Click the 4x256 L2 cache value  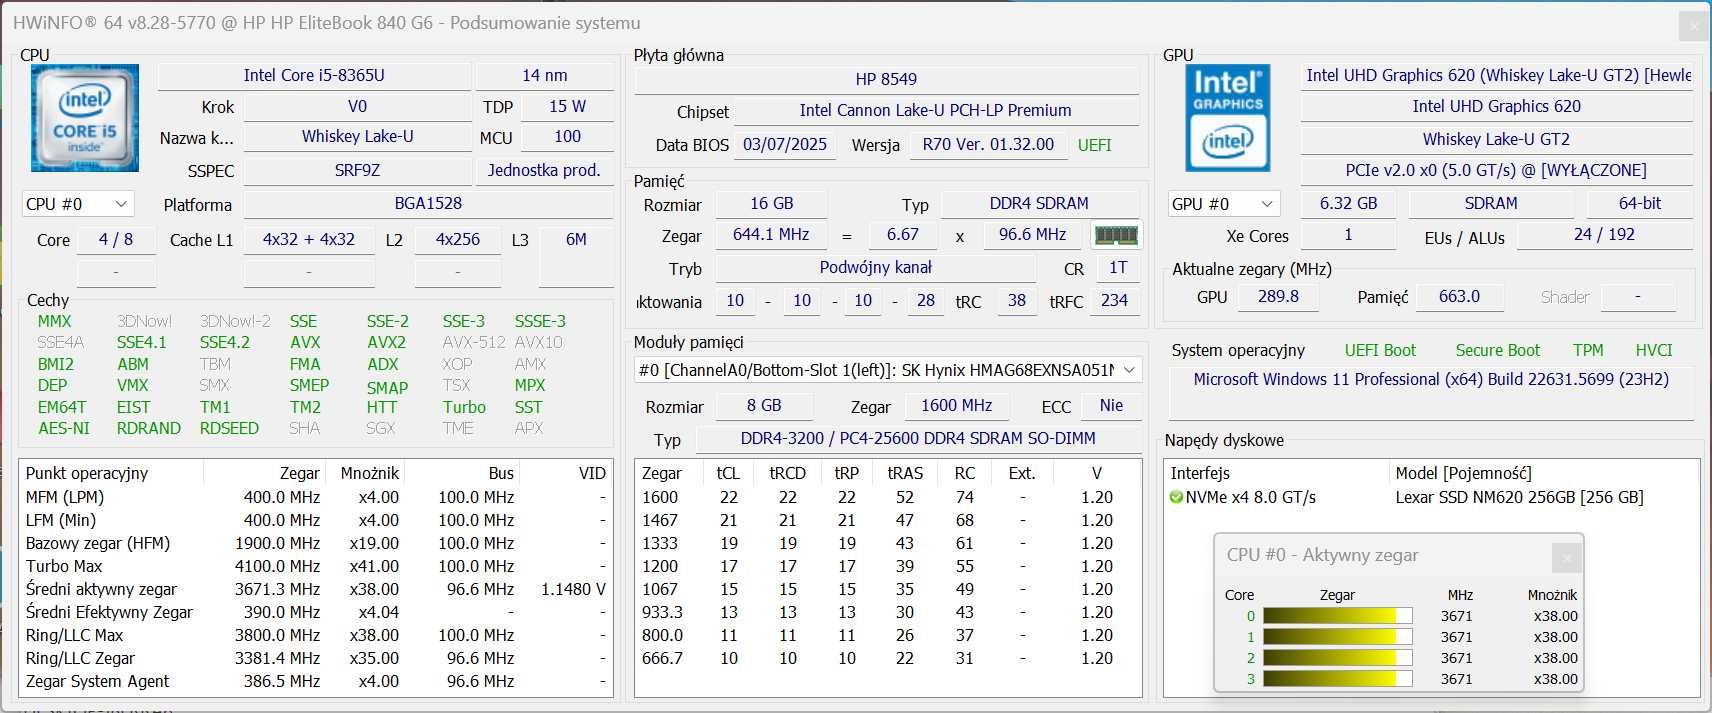pyautogui.click(x=458, y=240)
